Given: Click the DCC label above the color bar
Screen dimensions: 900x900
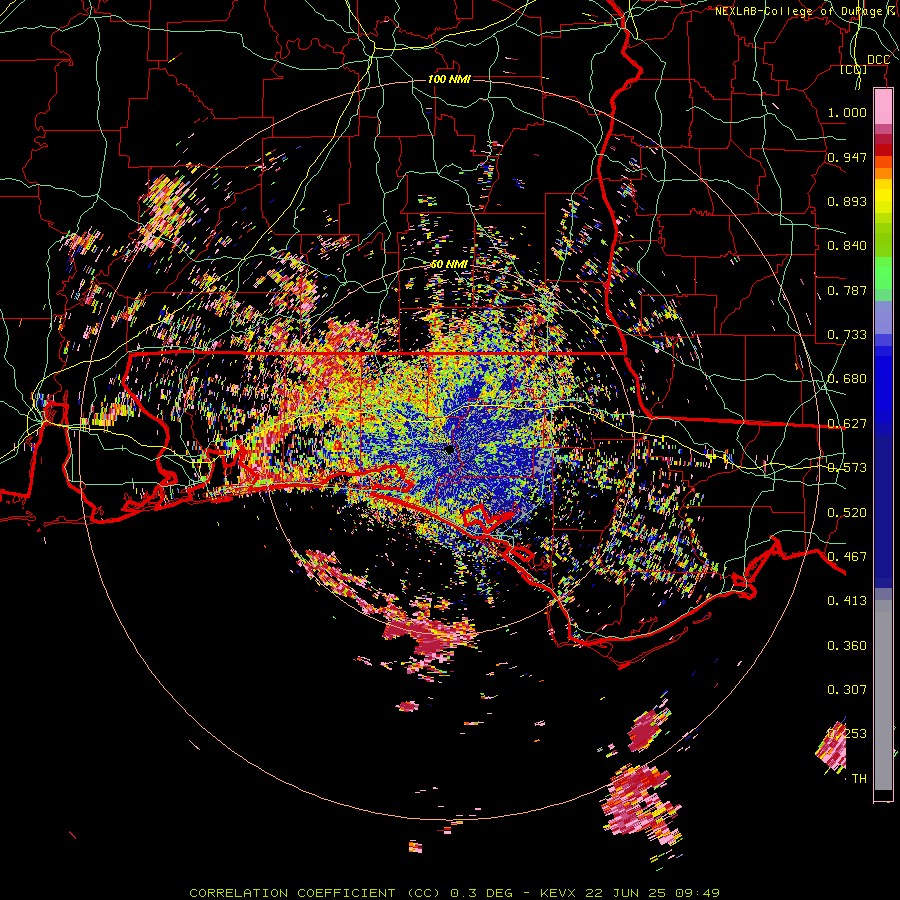Looking at the screenshot, I should pos(878,60).
